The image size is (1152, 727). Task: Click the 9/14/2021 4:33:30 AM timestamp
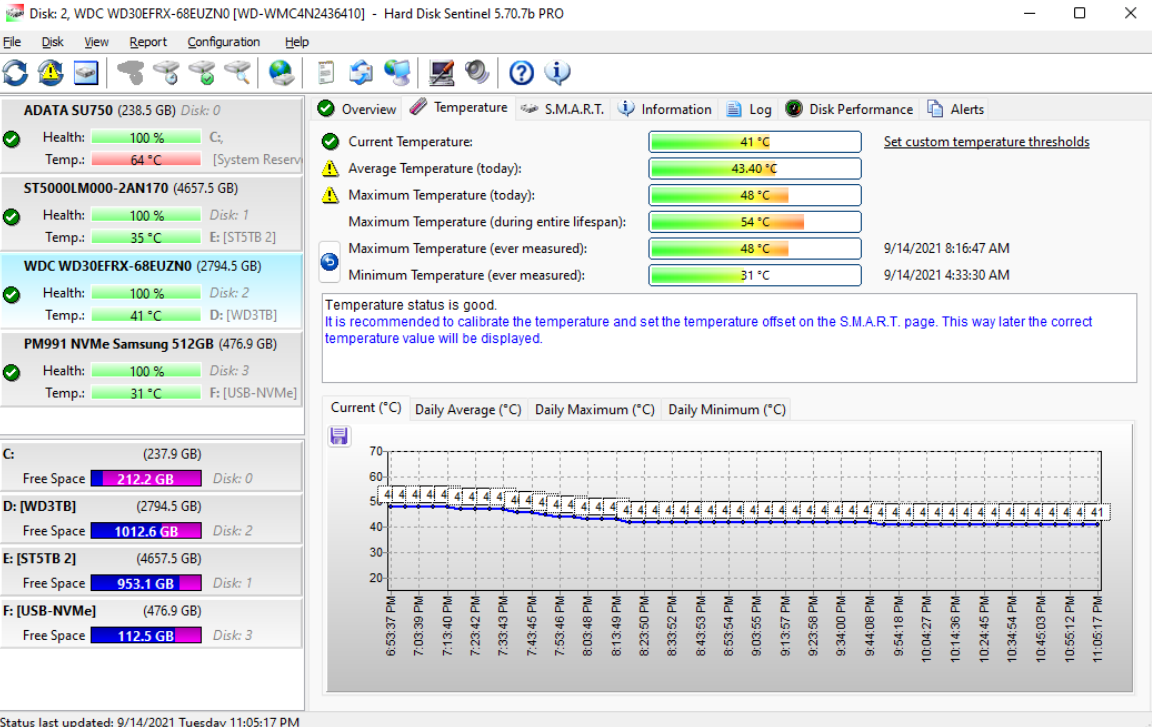pyautogui.click(x=946, y=275)
